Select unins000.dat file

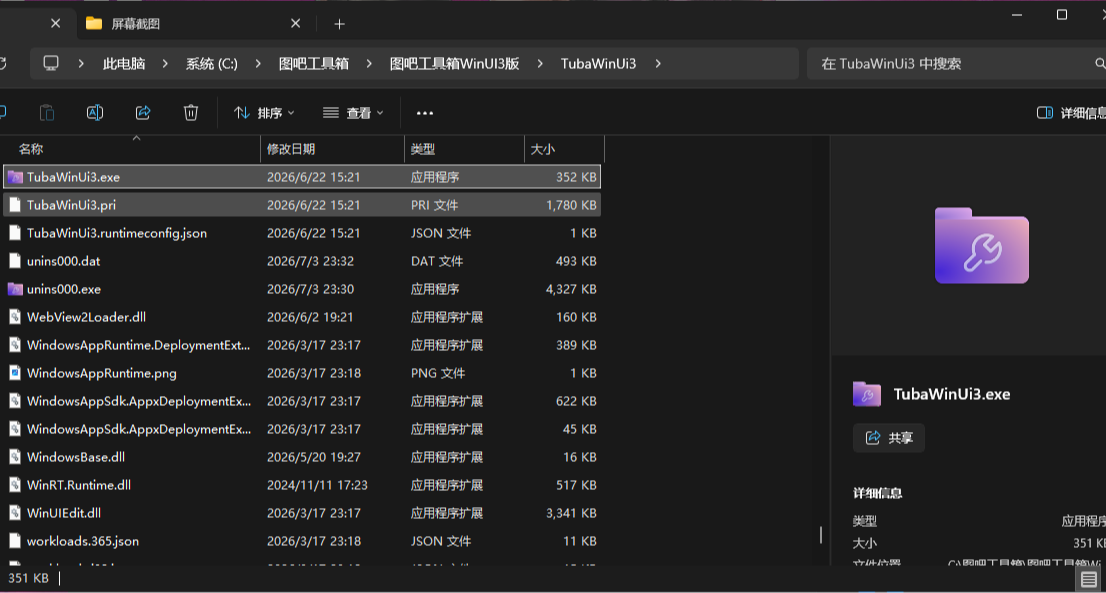coord(302,261)
